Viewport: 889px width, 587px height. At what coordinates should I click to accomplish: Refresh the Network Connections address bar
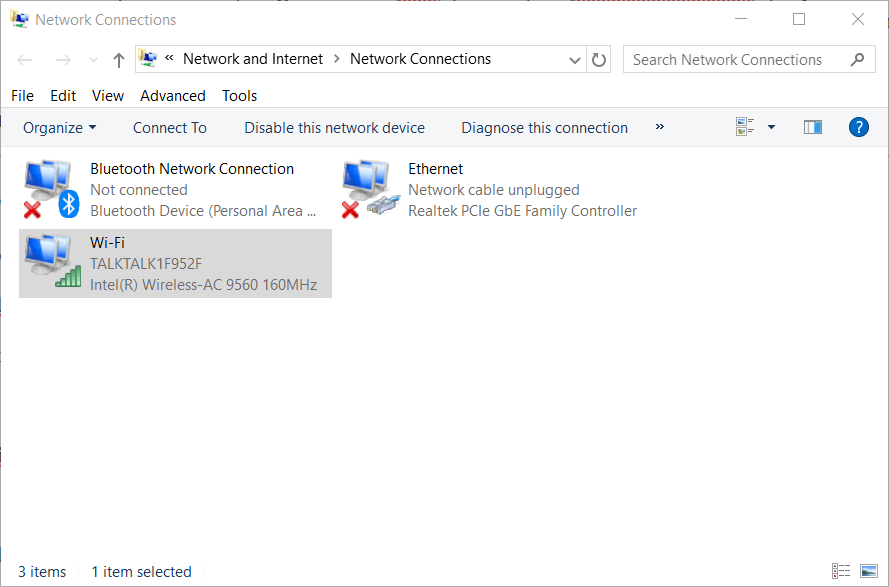(x=599, y=60)
